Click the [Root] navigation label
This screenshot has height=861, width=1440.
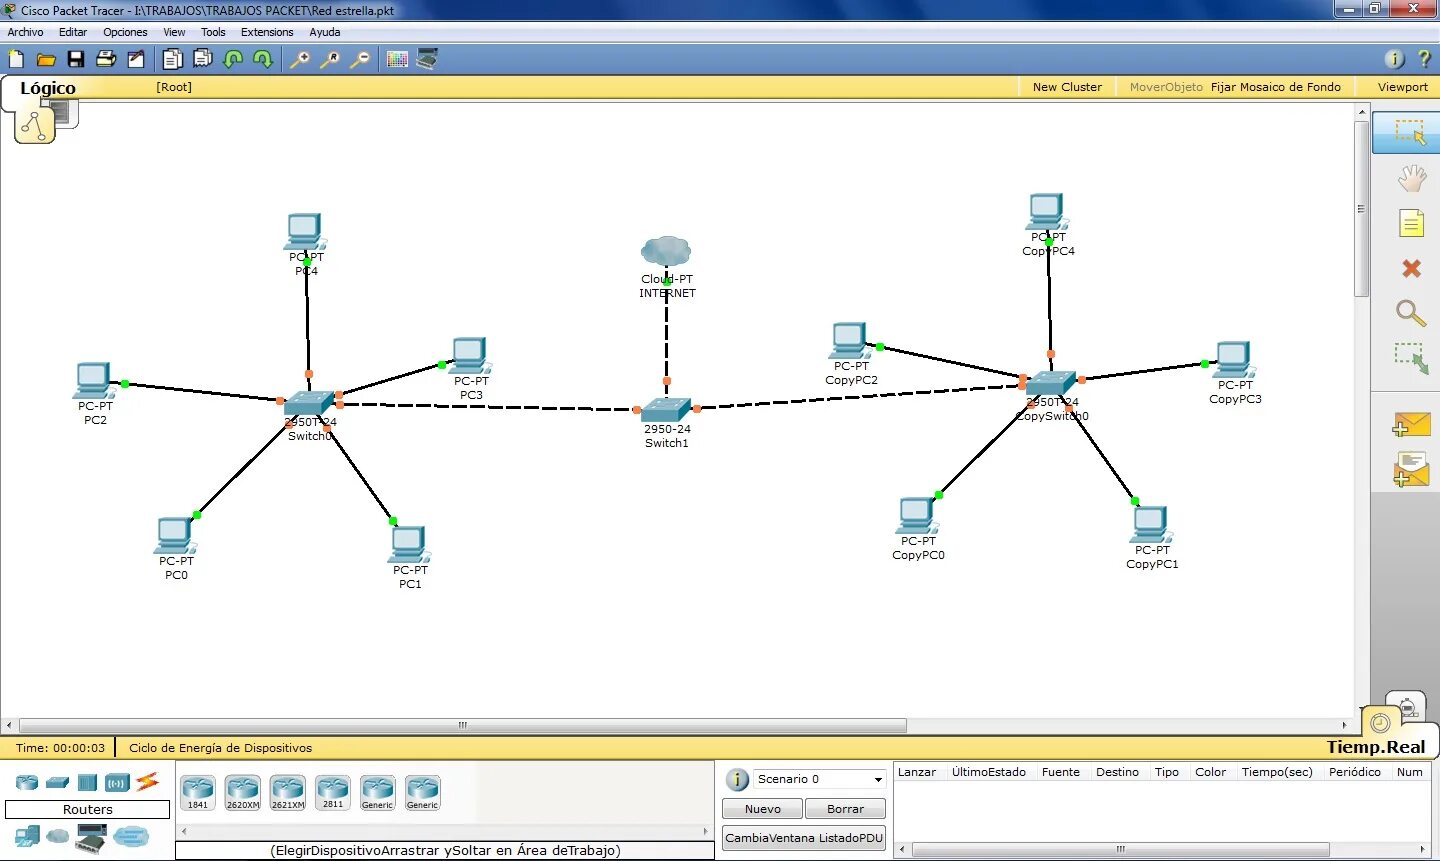(174, 87)
